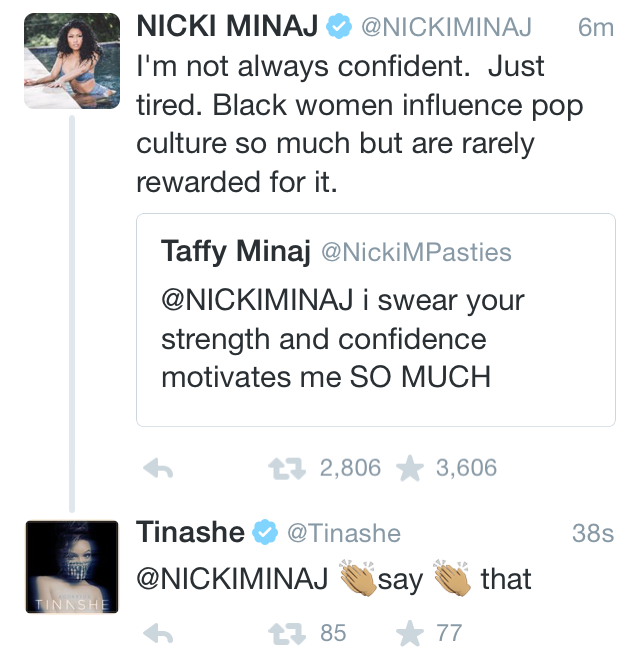Click the 6m timestamp
Viewport: 640px width, 664px height.
(x=596, y=29)
